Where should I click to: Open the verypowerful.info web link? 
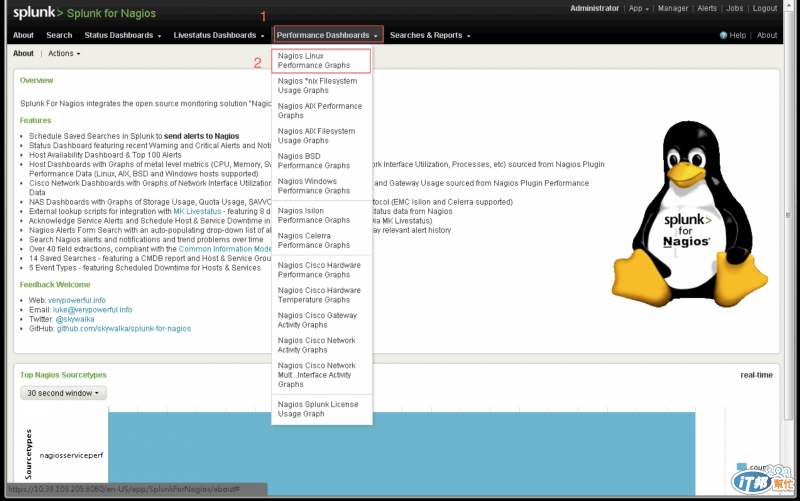pyautogui.click(x=77, y=300)
